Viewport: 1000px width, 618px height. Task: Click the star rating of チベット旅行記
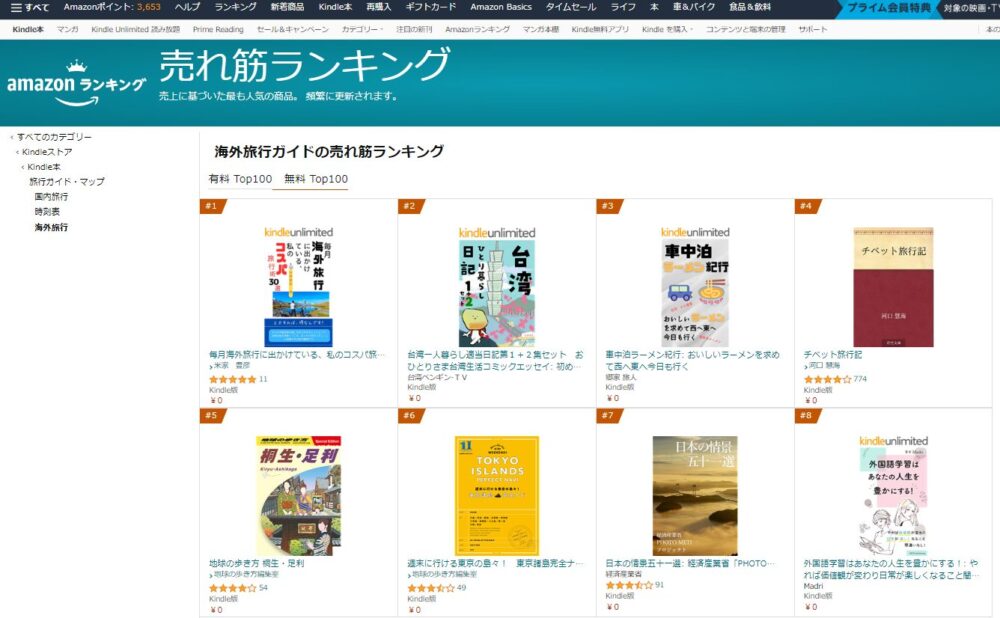(827, 379)
